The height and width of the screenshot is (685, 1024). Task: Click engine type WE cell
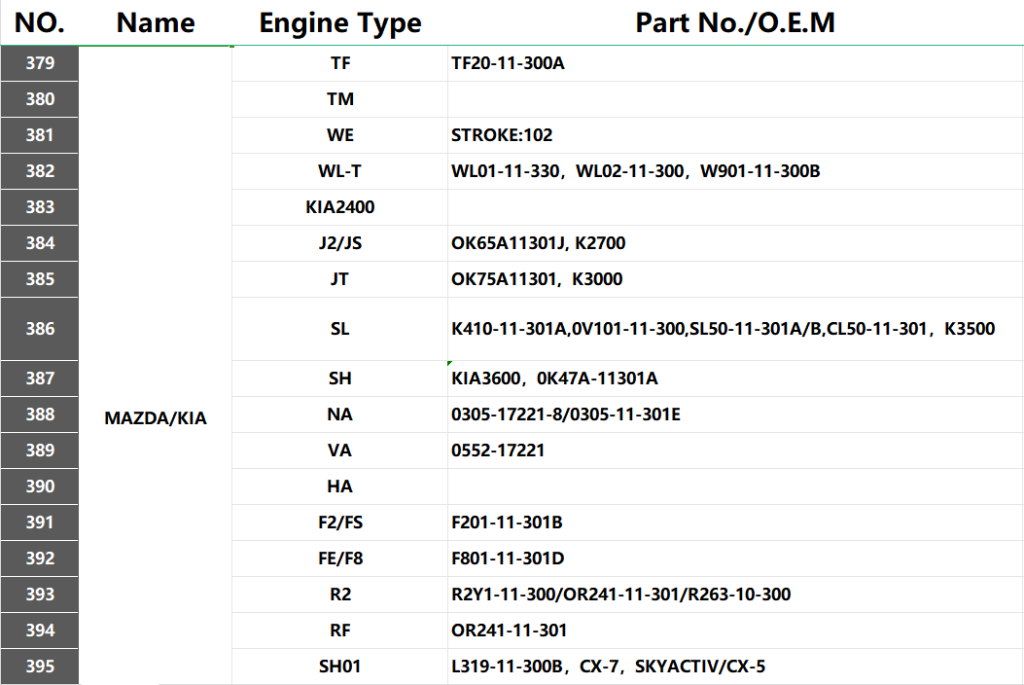340,135
